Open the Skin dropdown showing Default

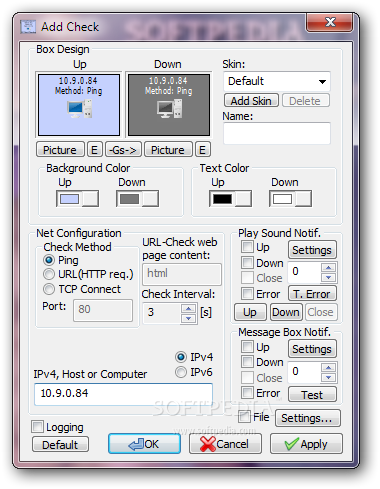pos(277,81)
